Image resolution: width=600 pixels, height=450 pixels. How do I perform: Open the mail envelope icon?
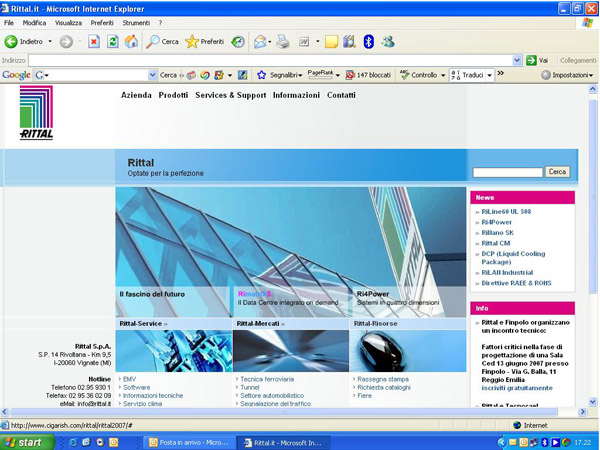(260, 41)
